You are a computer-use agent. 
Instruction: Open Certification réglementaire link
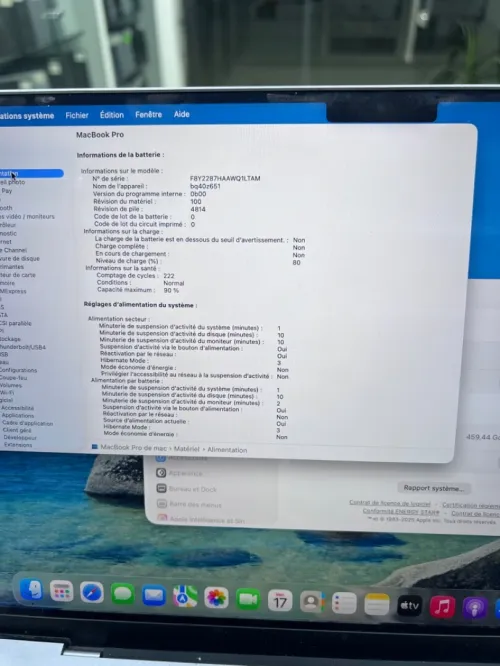[471, 505]
